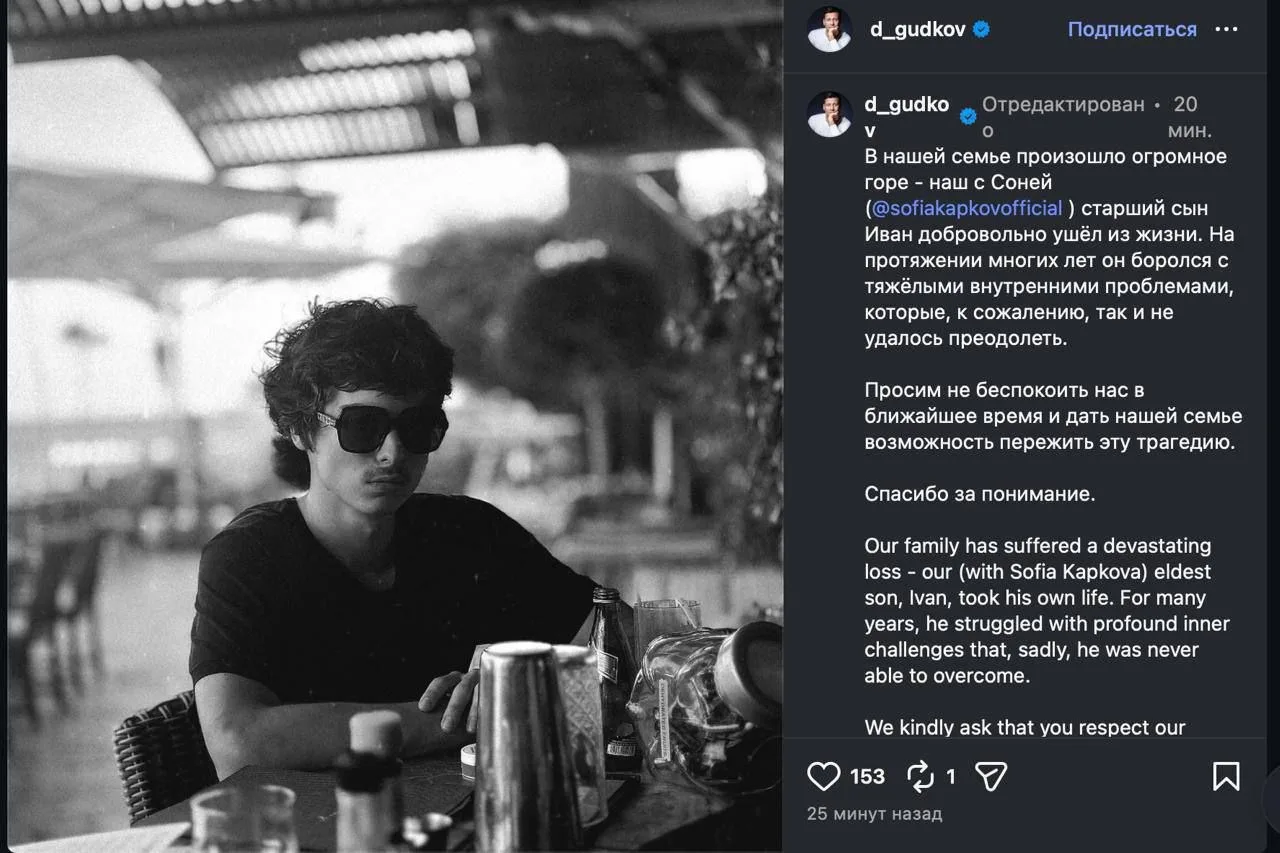Click the 25 минут назад timestamp
This screenshot has width=1280, height=853.
[x=874, y=813]
